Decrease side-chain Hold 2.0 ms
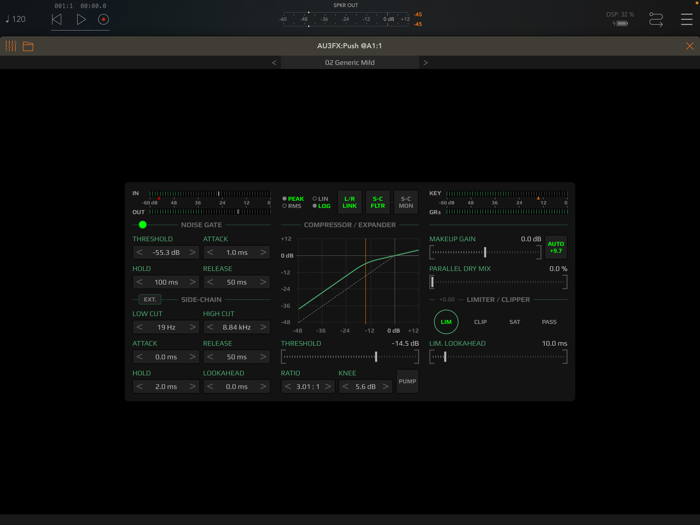 tap(140, 387)
